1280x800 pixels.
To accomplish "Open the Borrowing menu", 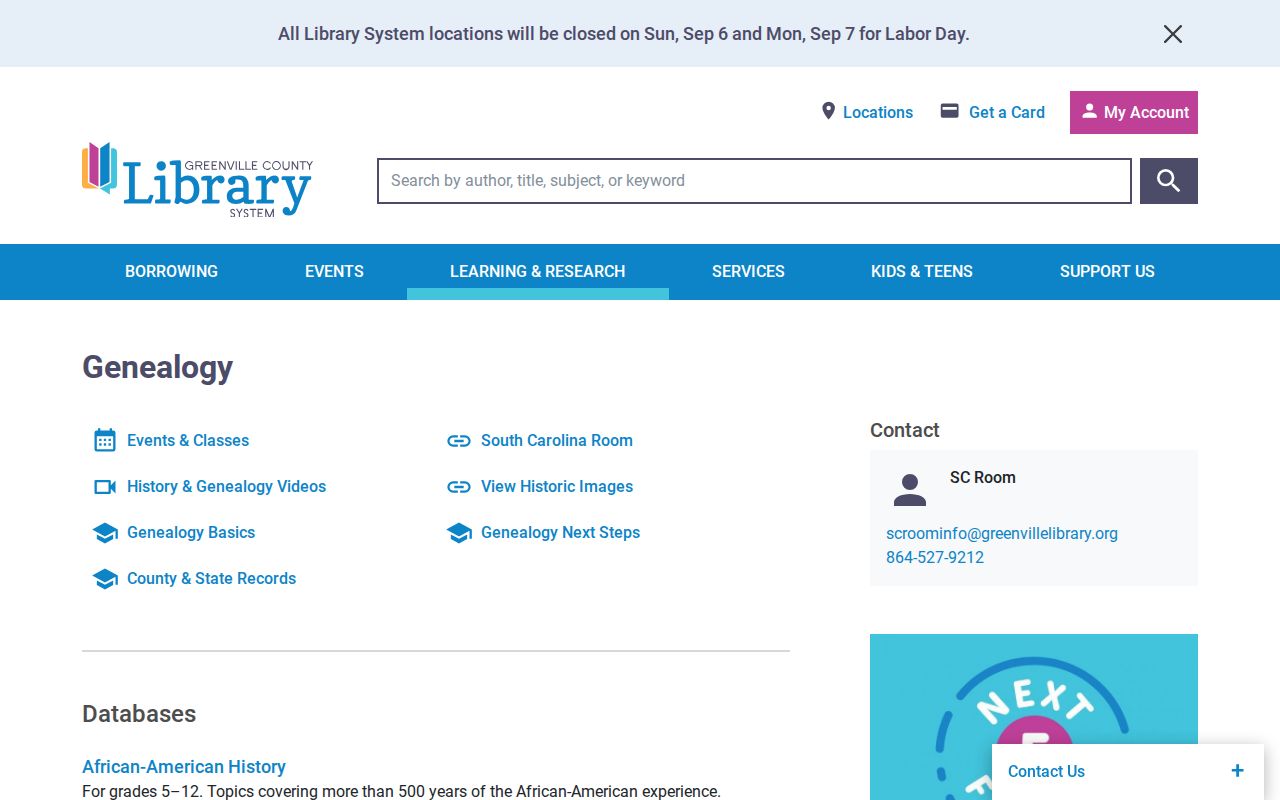I will pos(171,271).
